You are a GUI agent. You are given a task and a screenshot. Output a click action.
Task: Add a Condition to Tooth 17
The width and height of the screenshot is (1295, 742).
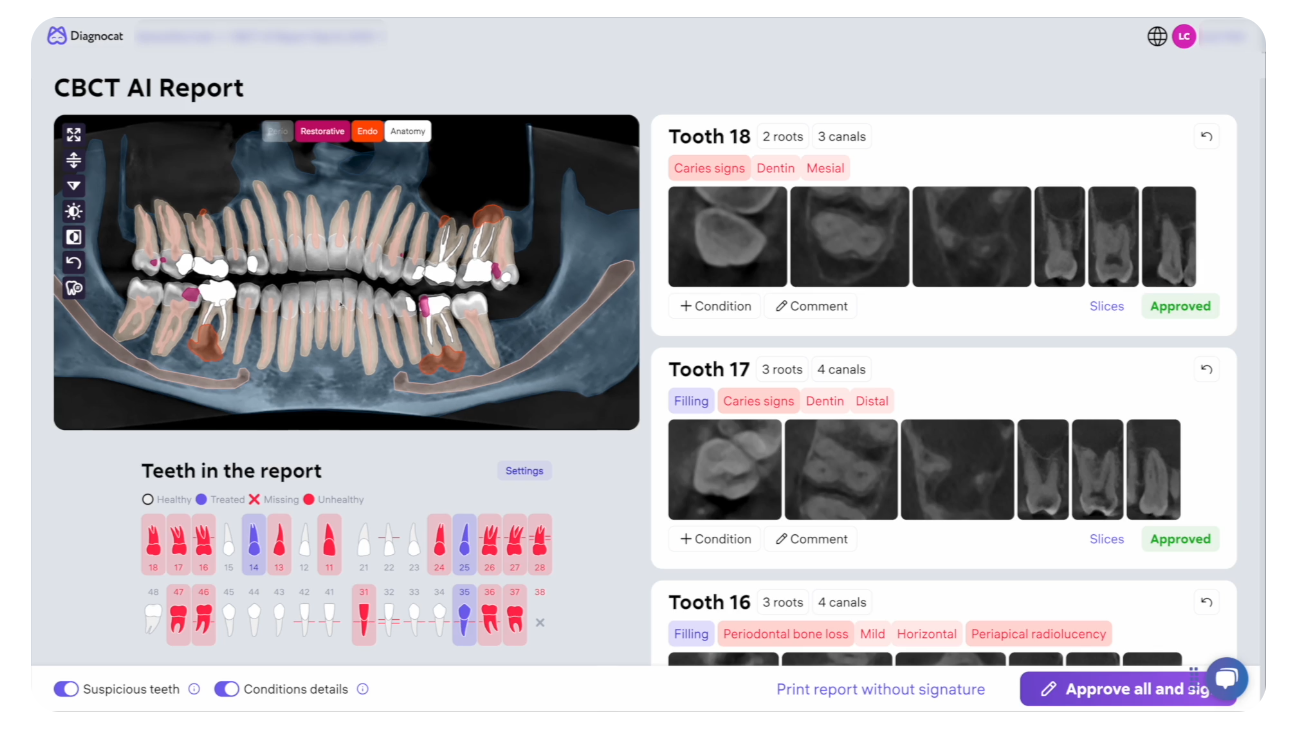[x=715, y=539]
